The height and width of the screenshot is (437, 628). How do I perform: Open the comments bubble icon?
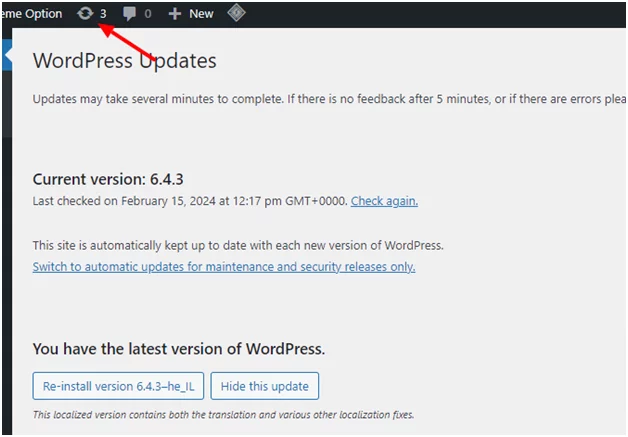coord(129,14)
